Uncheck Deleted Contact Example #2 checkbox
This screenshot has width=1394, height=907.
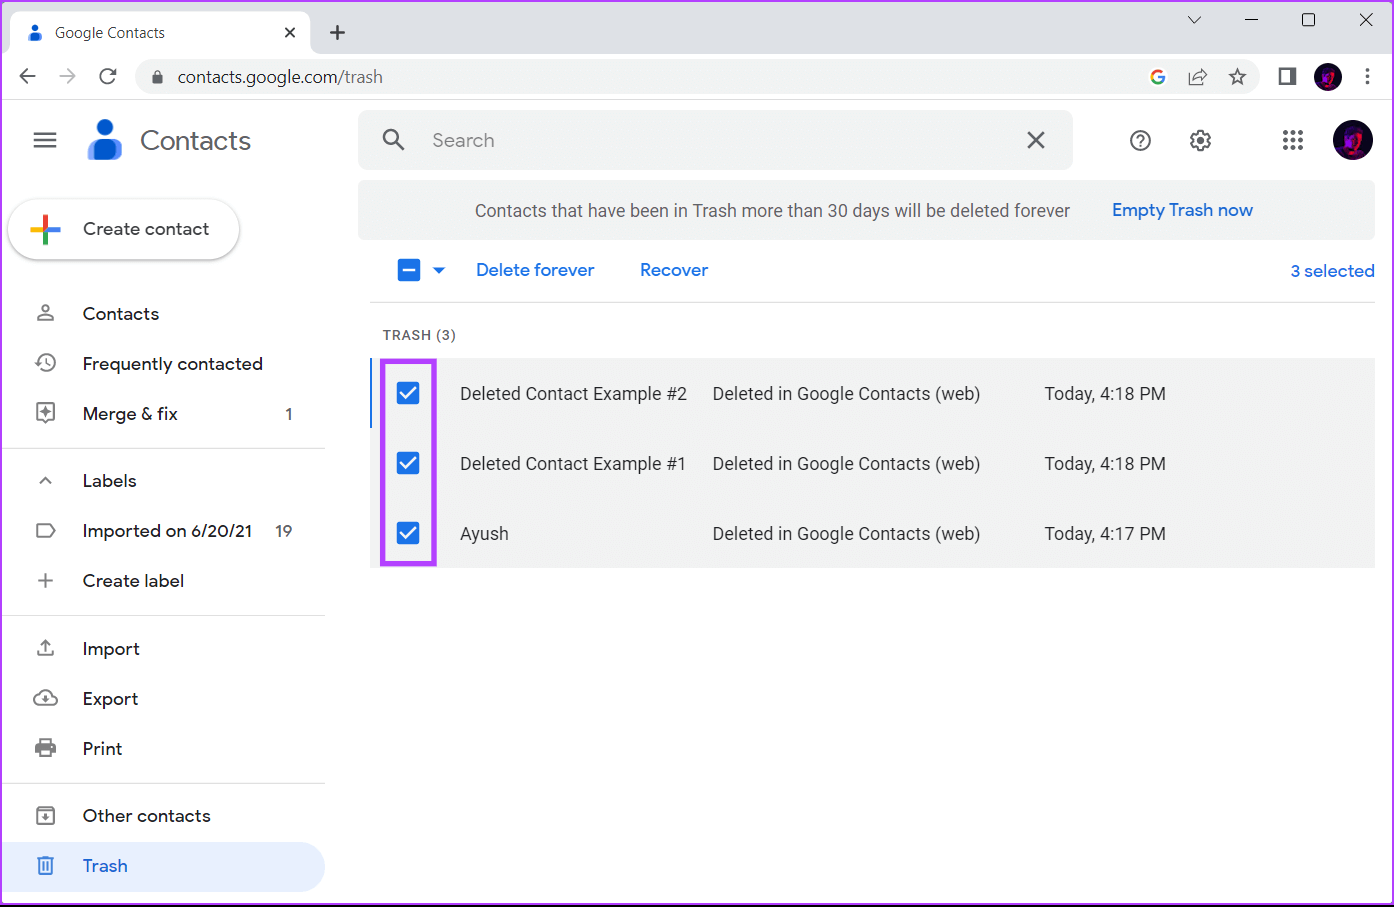tap(408, 393)
